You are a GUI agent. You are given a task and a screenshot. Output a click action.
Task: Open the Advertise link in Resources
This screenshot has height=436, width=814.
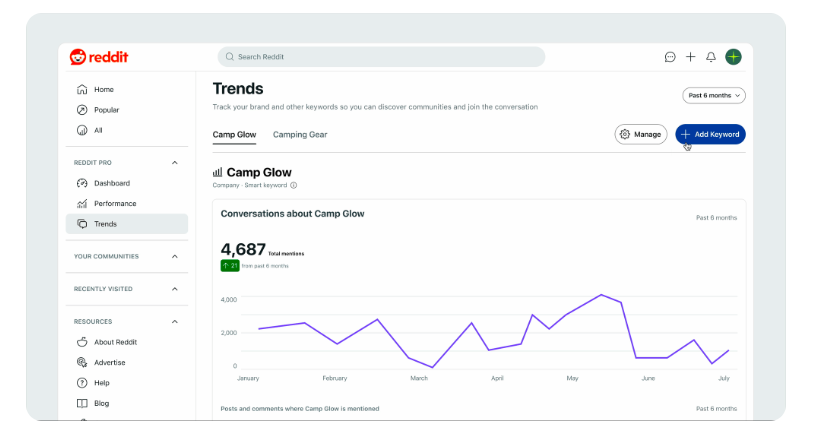tap(109, 363)
